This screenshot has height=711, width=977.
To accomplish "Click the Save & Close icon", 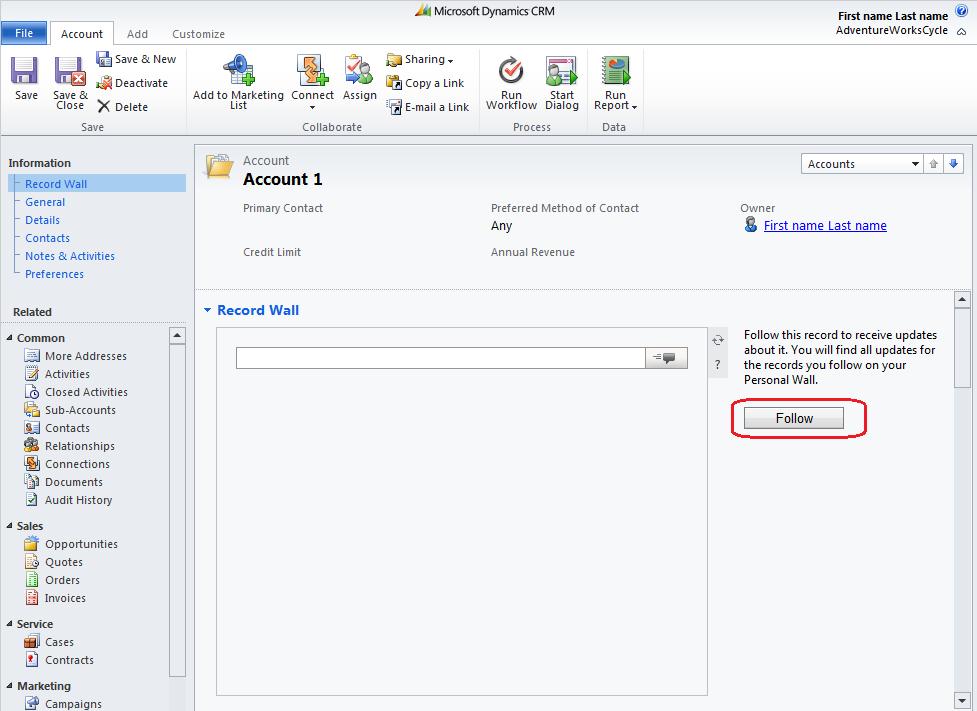I will (70, 73).
